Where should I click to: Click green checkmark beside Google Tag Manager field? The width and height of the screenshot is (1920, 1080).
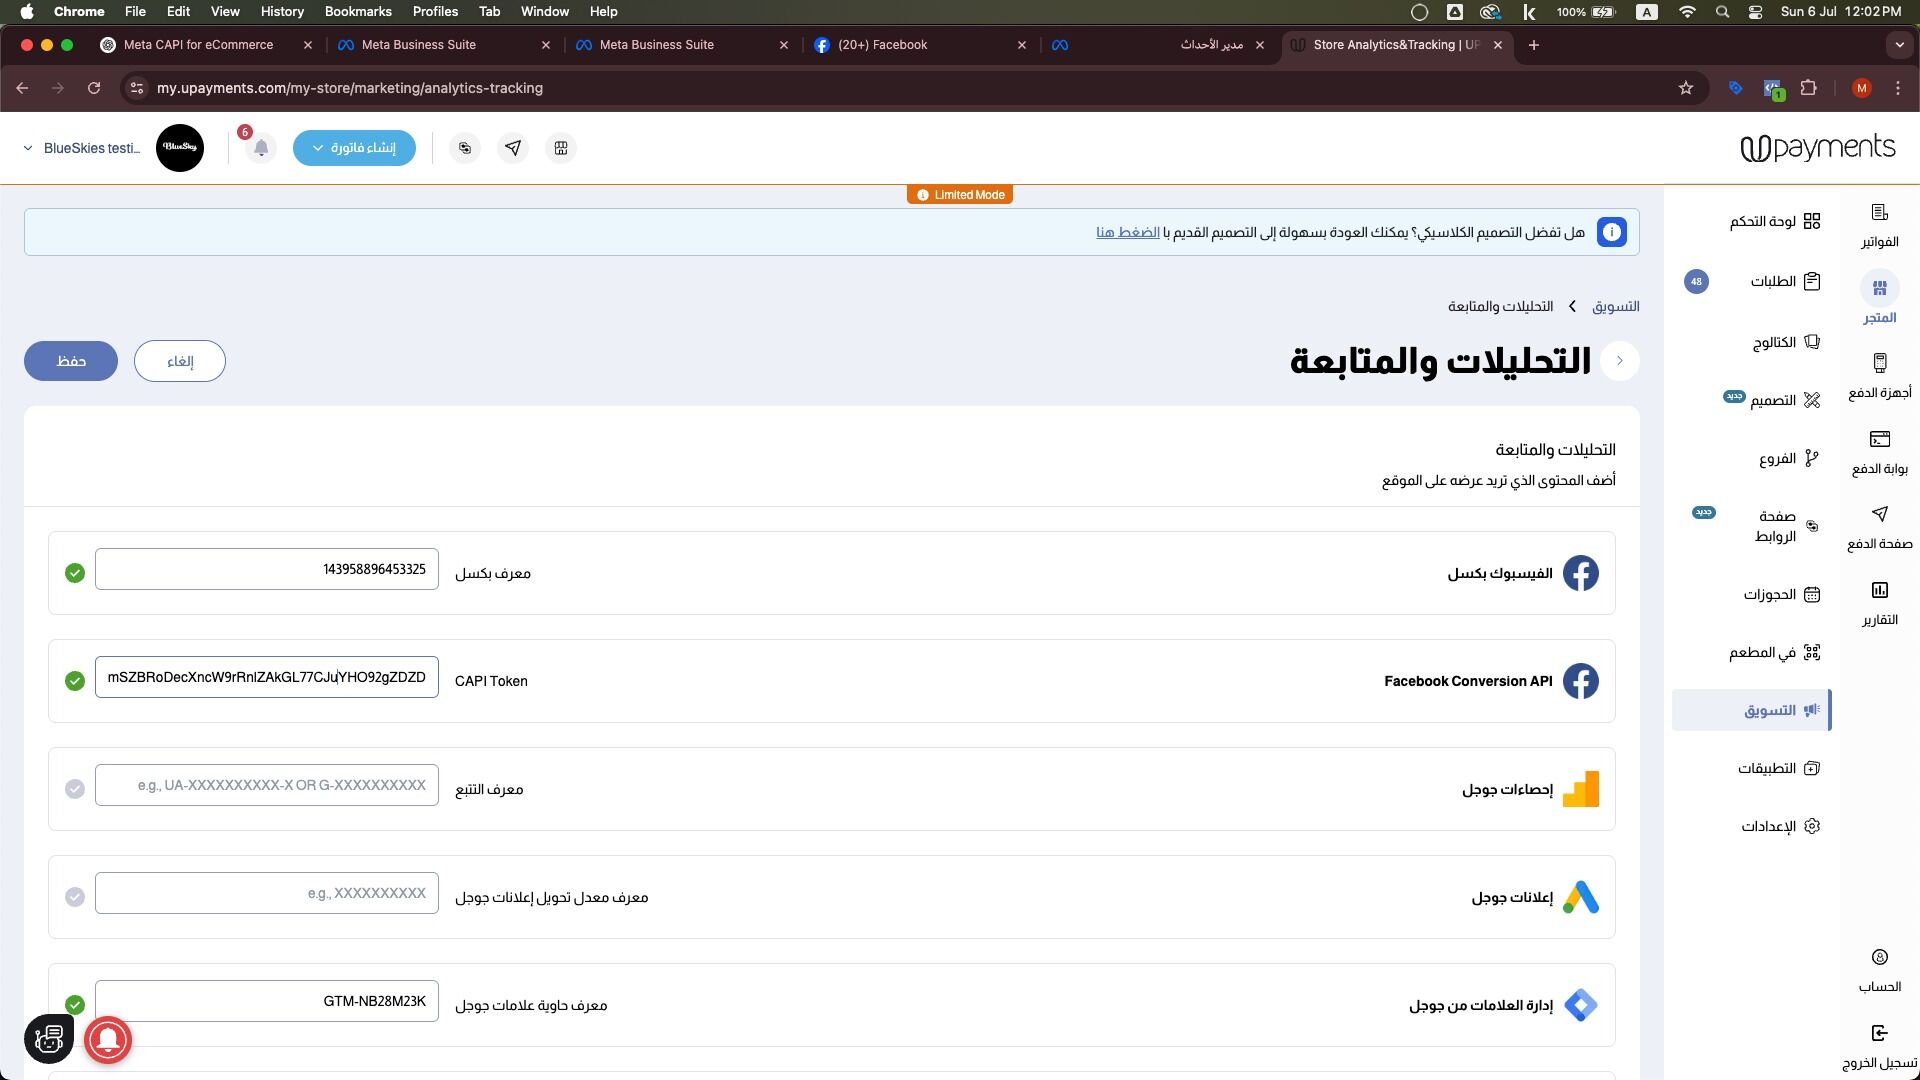[x=75, y=1005]
